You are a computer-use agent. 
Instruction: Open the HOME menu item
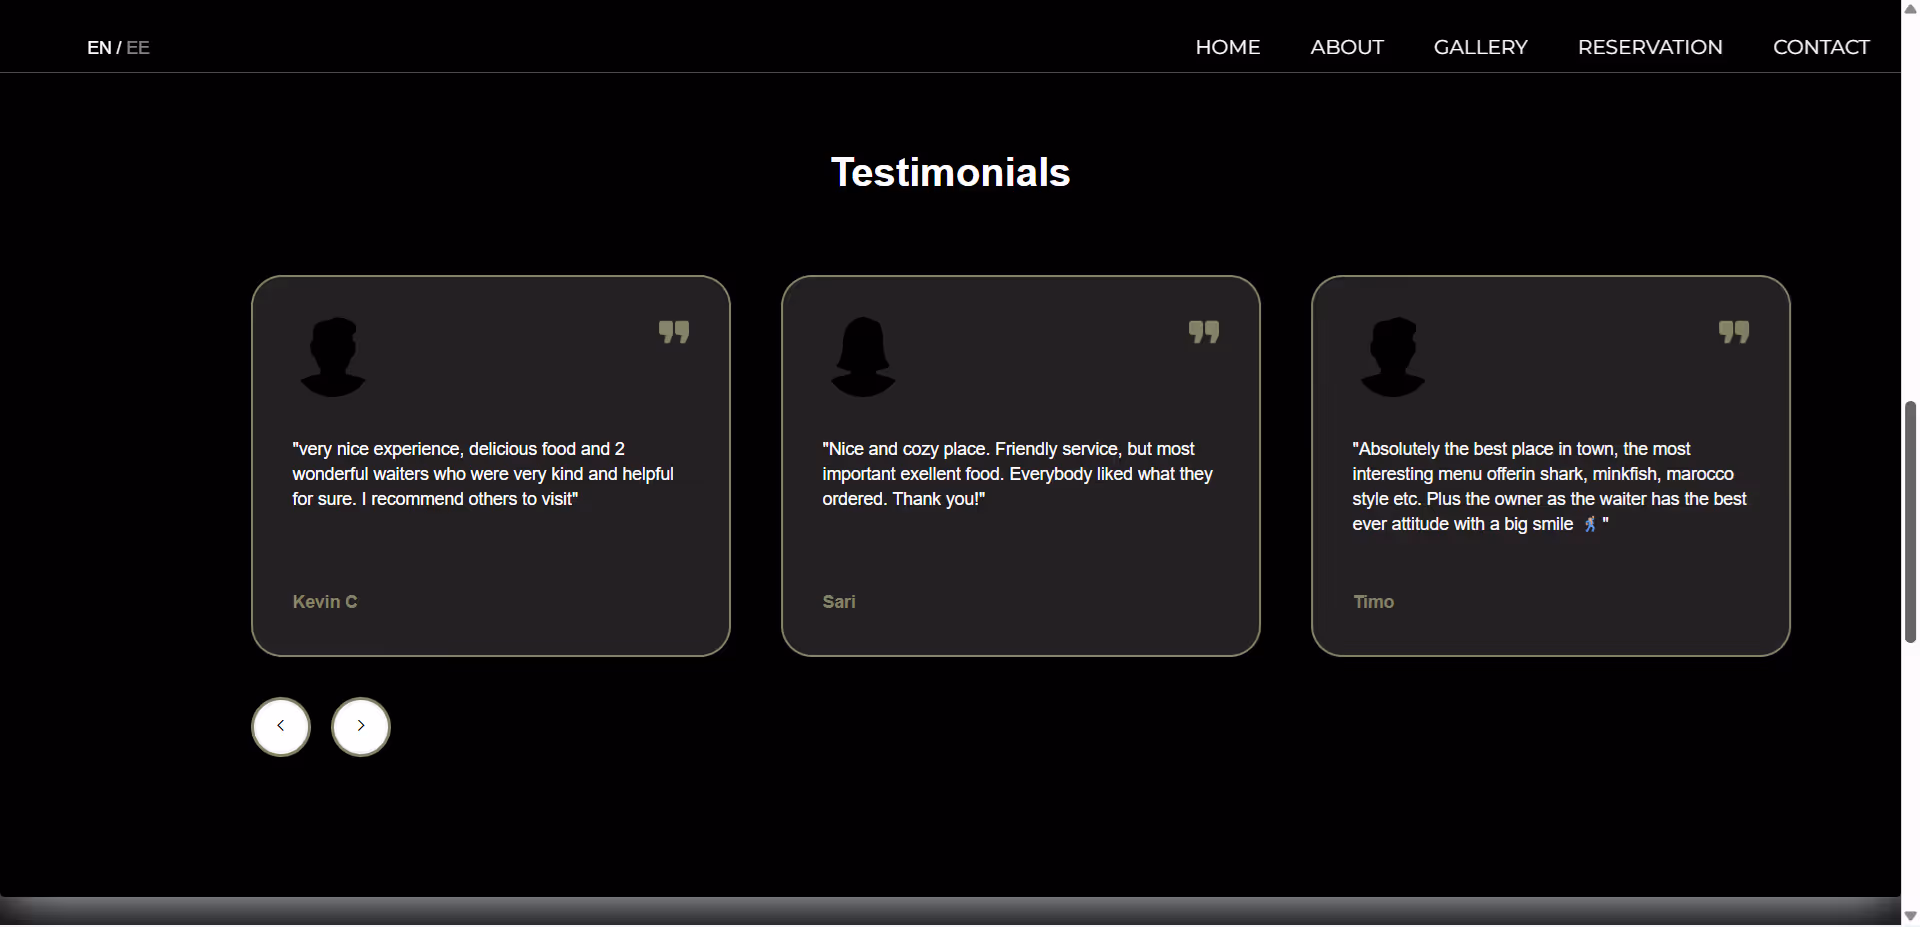[1228, 47]
